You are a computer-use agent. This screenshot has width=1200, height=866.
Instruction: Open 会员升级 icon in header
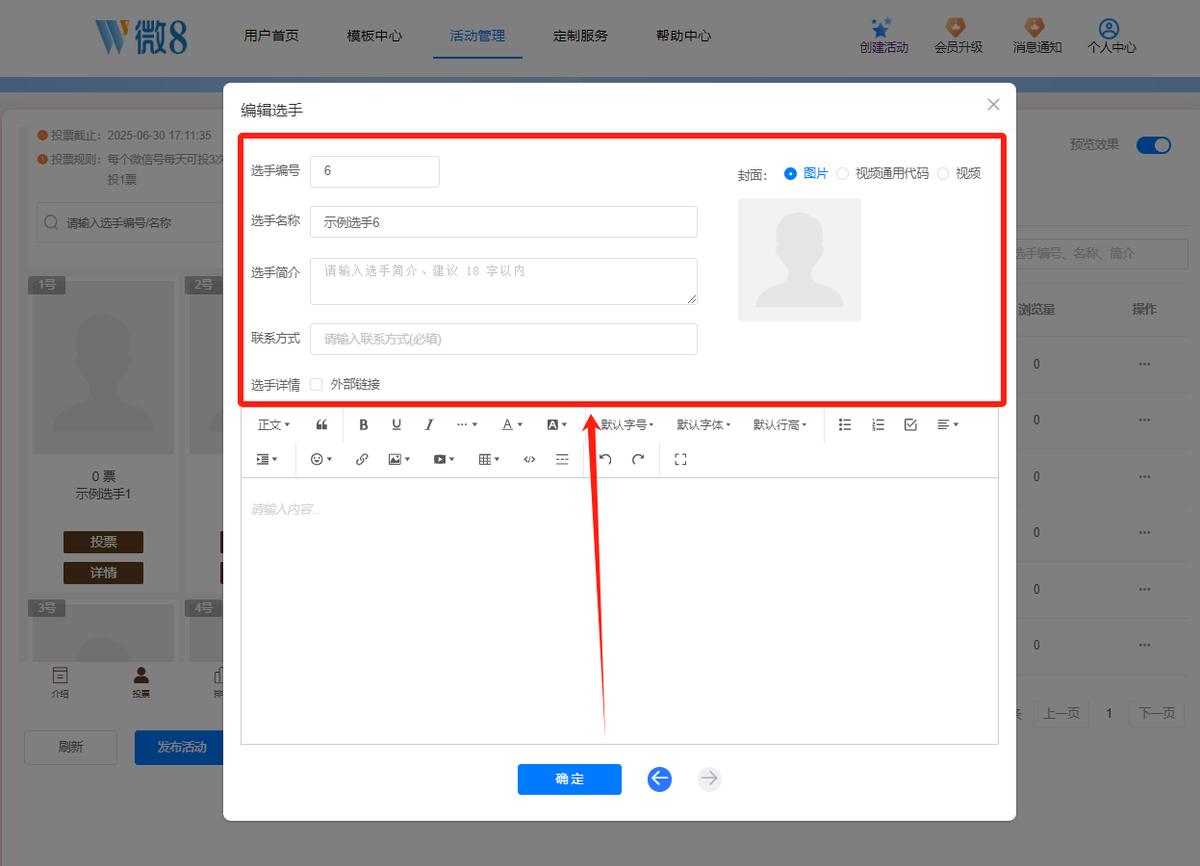tap(956, 29)
